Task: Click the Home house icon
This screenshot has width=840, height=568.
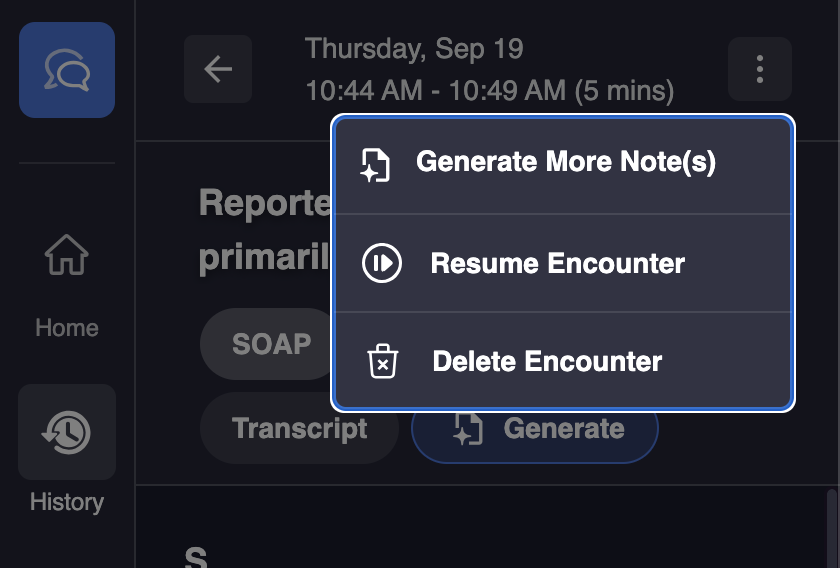Action: click(67, 257)
